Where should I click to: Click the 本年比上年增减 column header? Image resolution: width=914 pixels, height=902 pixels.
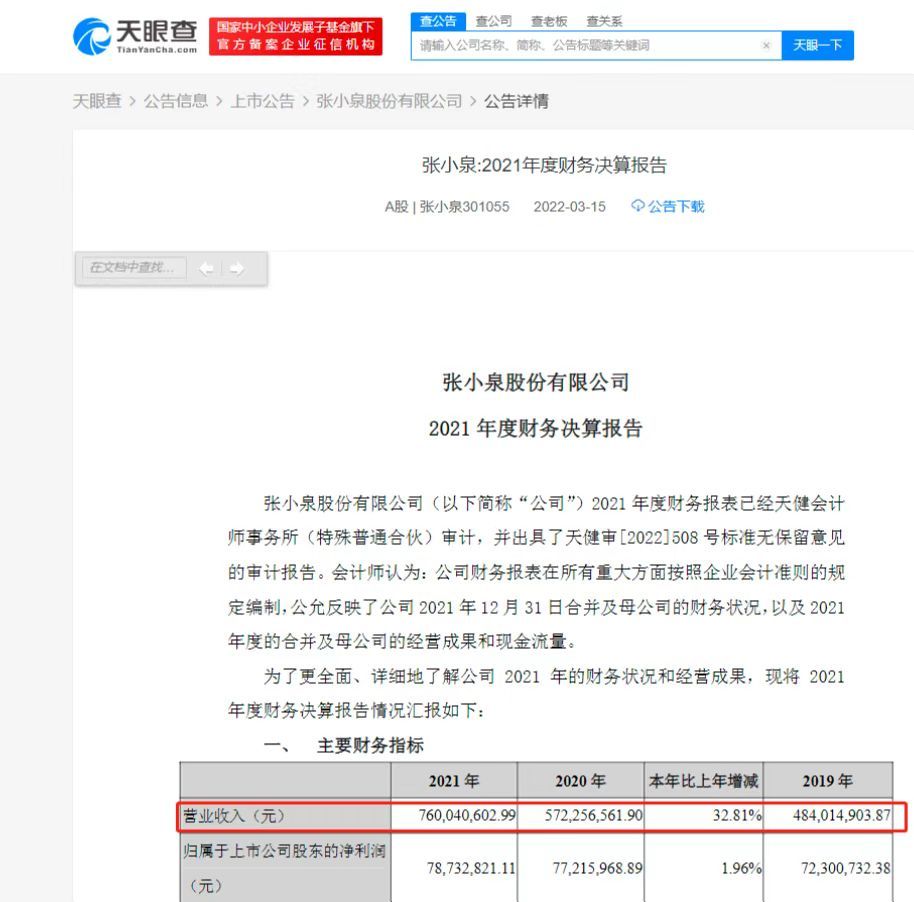click(x=704, y=781)
